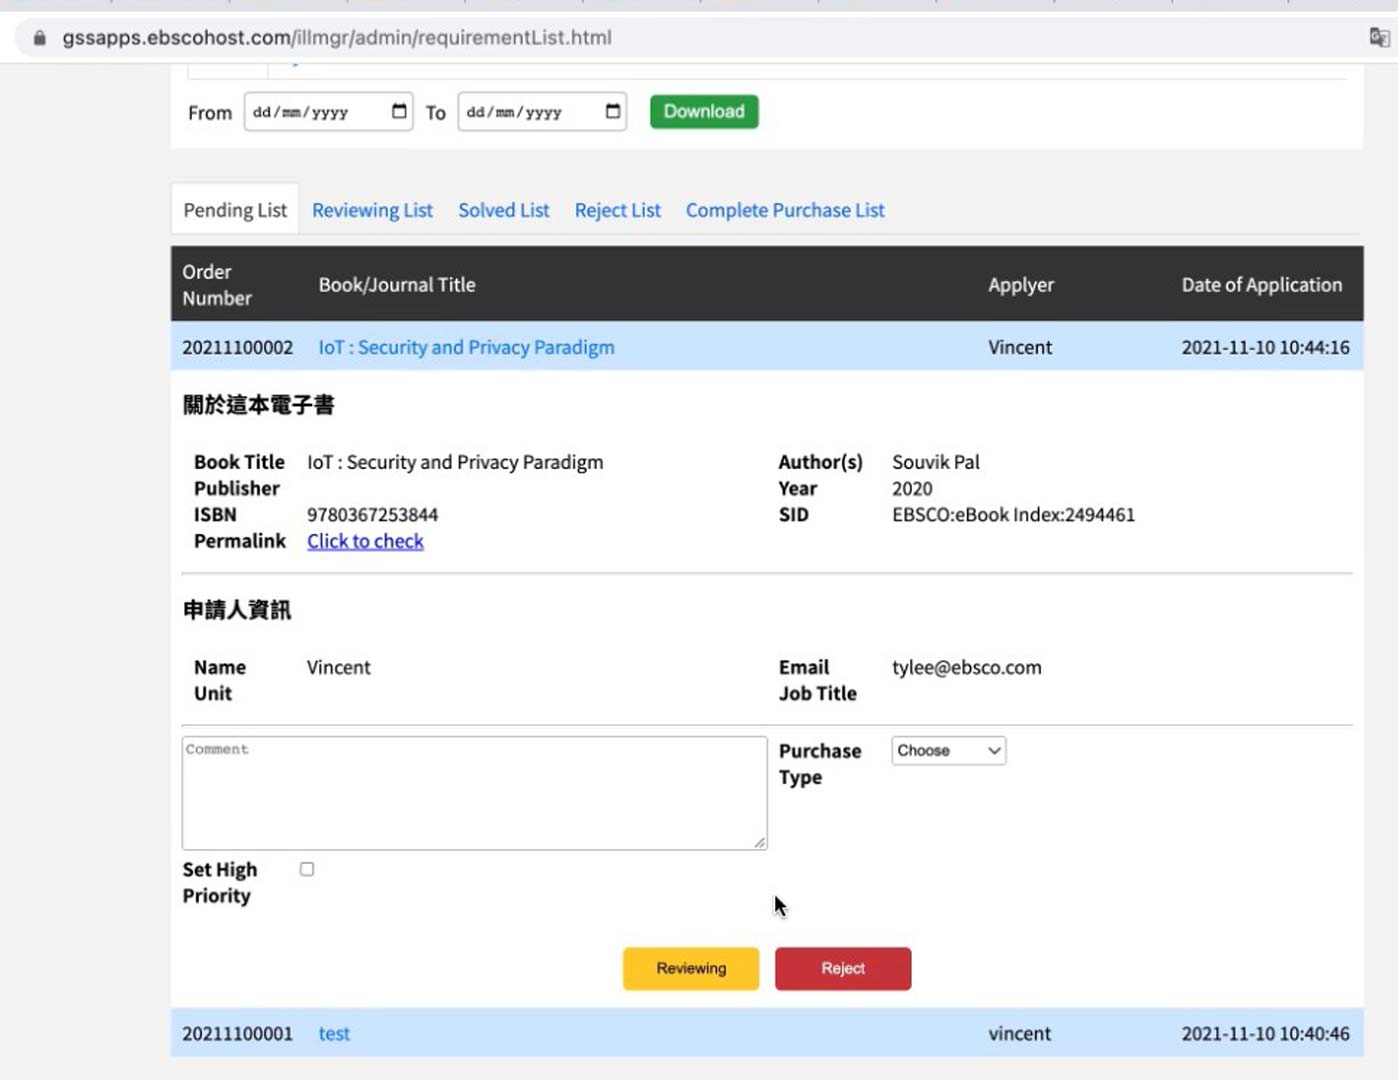This screenshot has width=1398, height=1080.
Task: Click the translate icon in address bar
Action: point(1379,38)
